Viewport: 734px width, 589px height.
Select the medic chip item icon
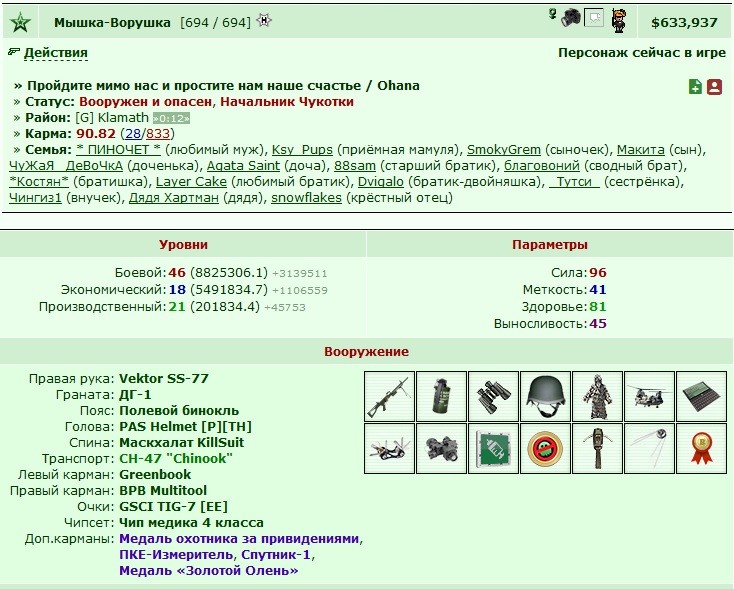pyautogui.click(x=493, y=449)
